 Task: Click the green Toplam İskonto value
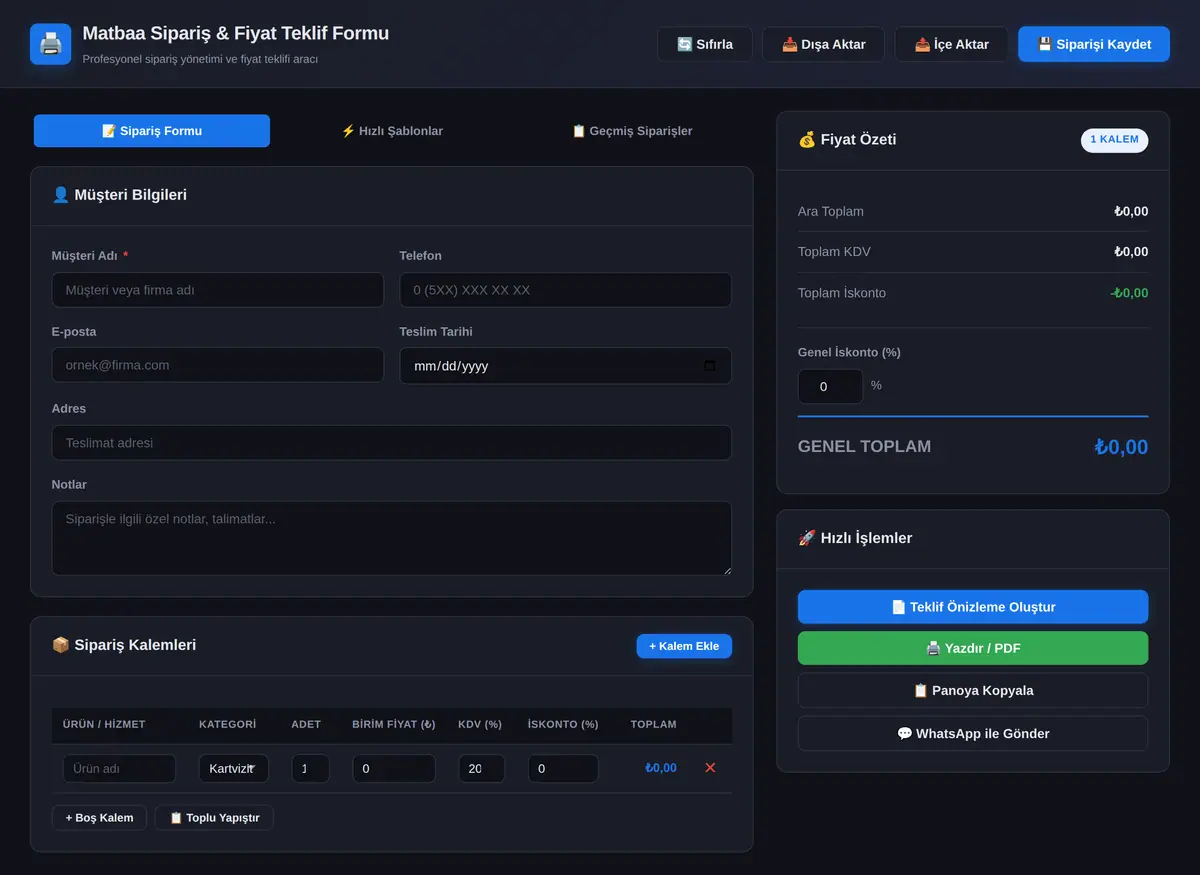coord(1129,293)
